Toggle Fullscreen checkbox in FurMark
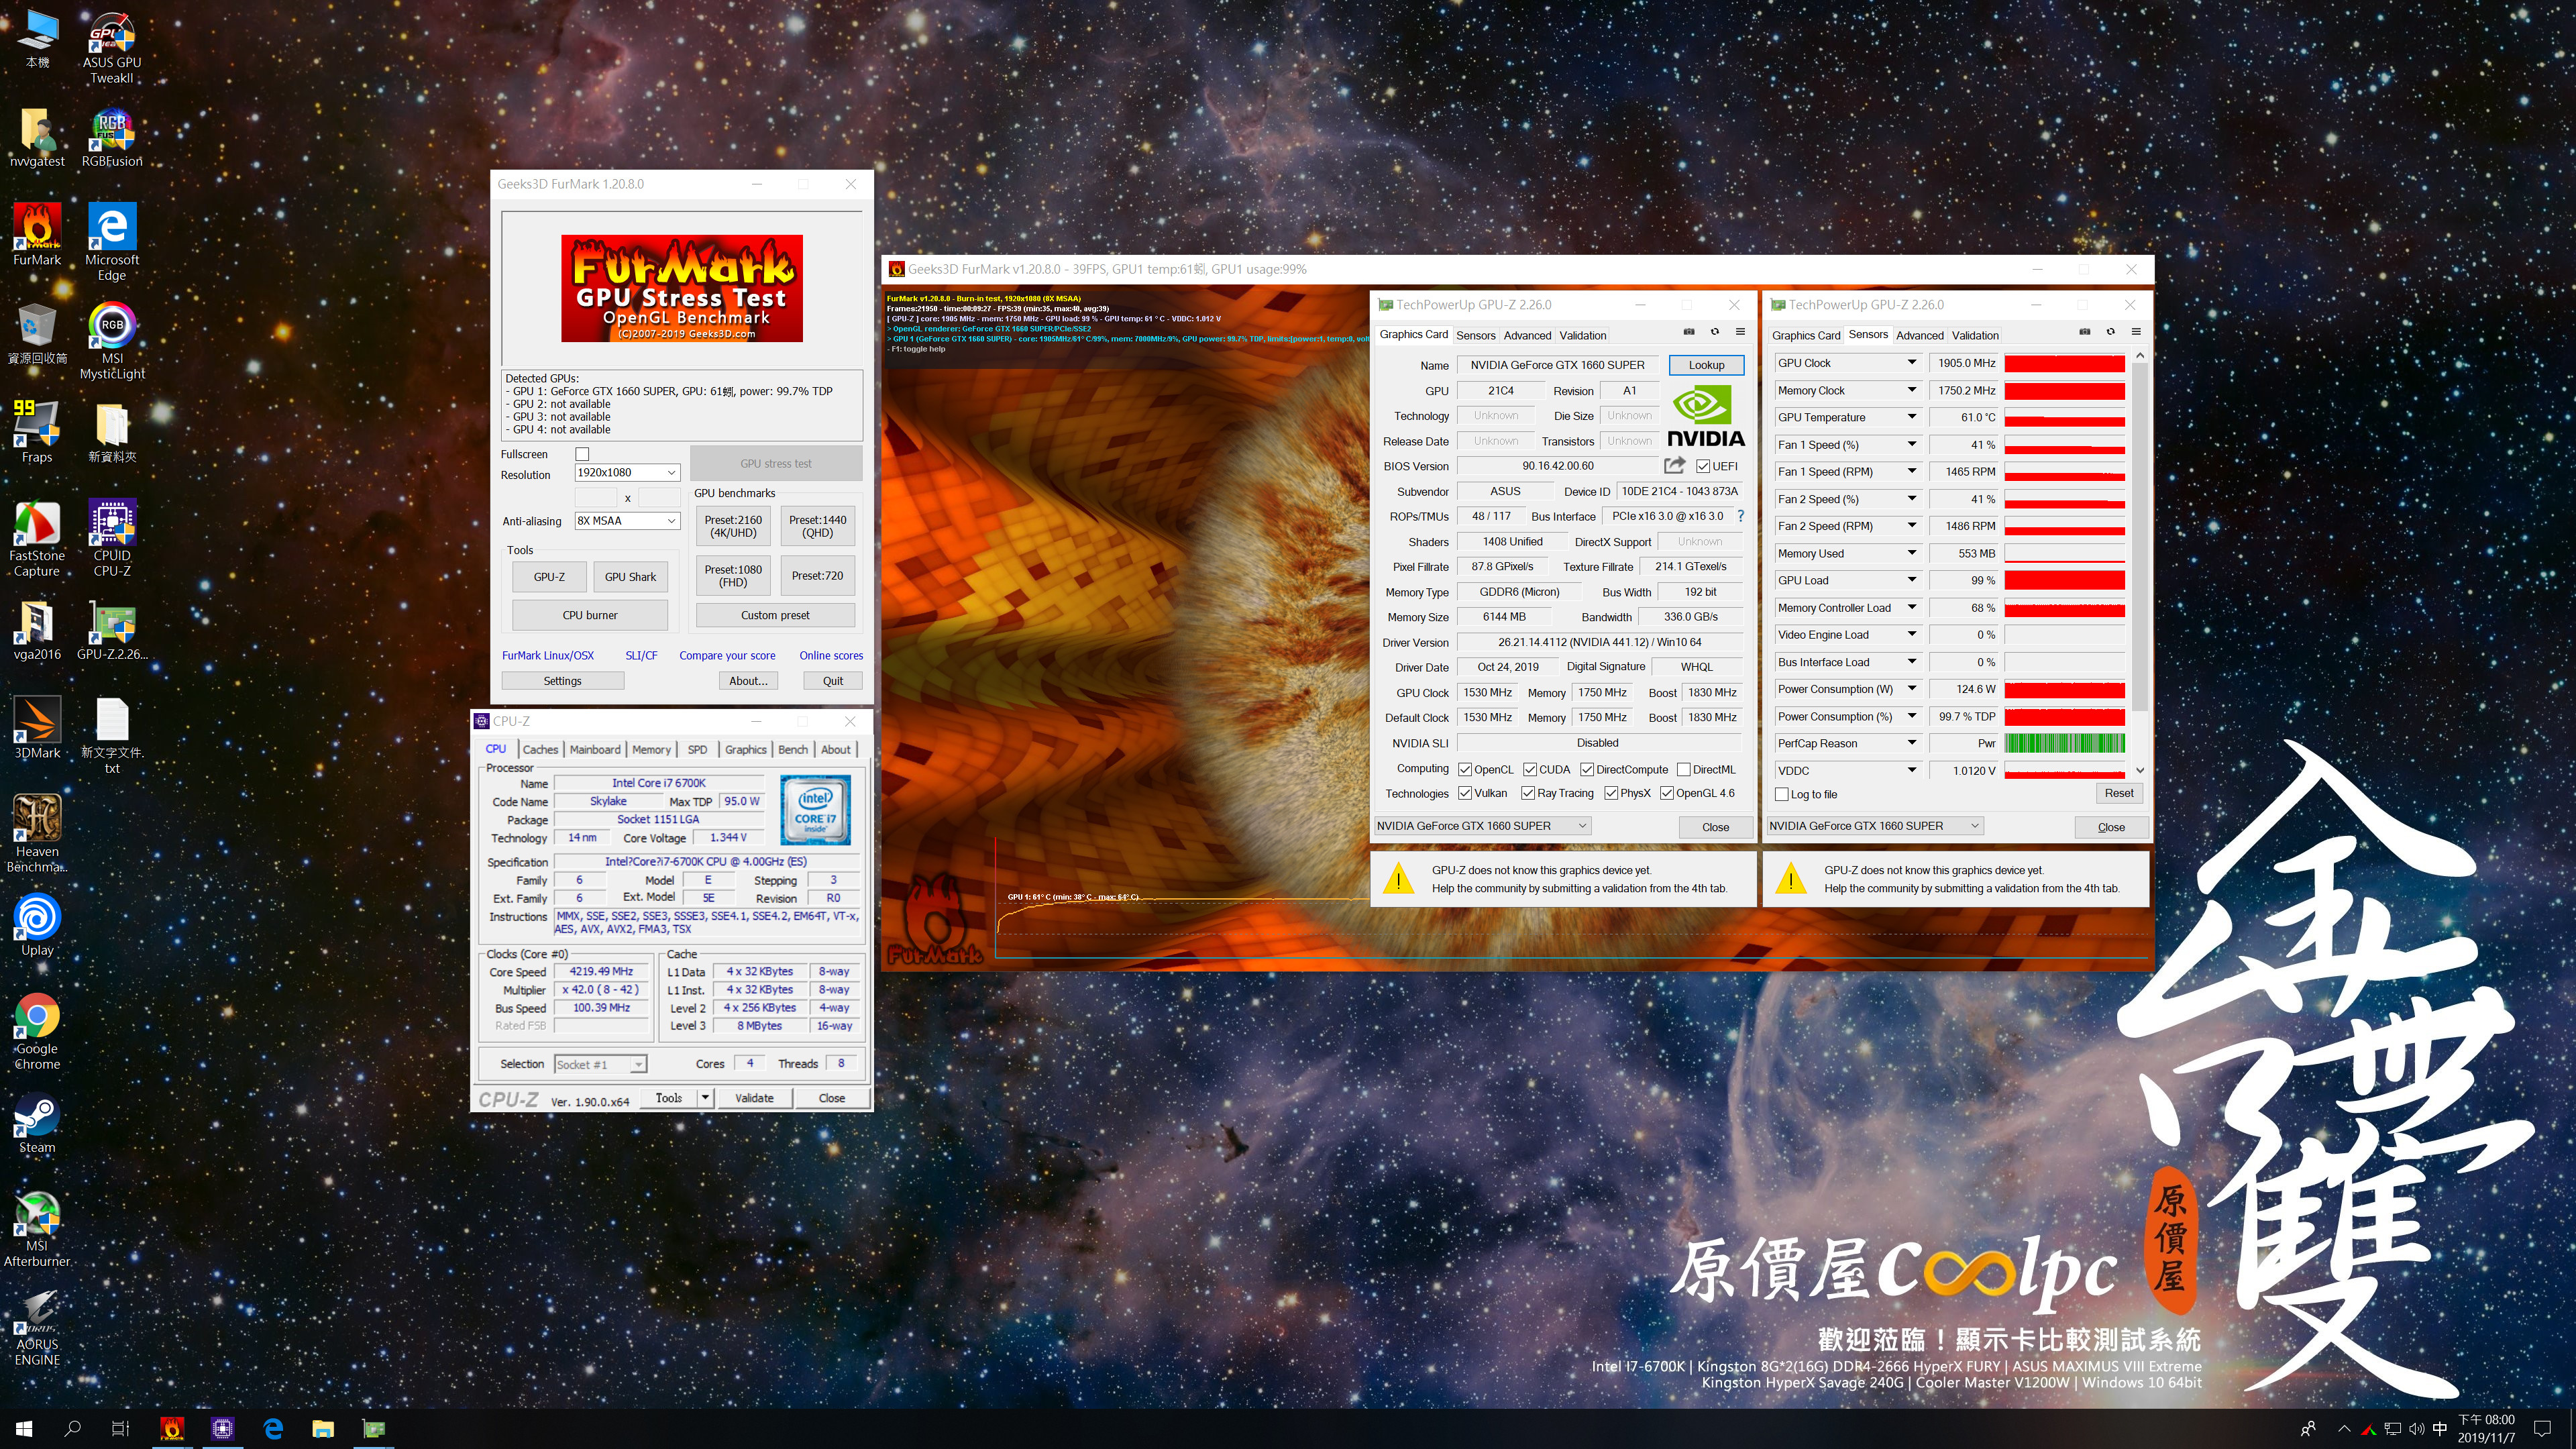2576x1449 pixels. [582, 454]
